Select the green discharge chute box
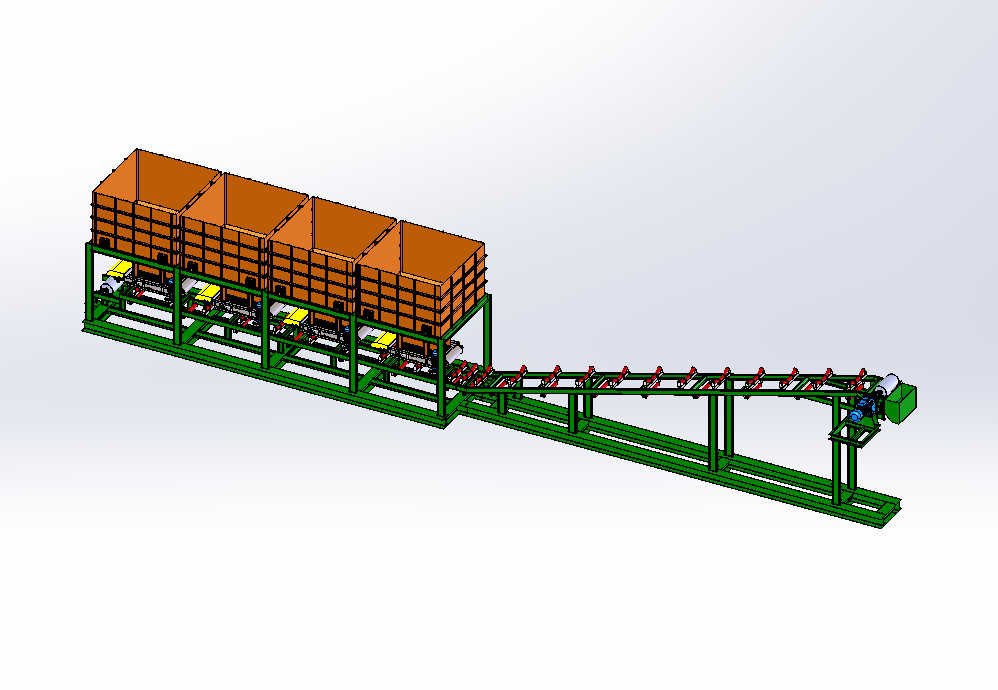 pos(901,403)
